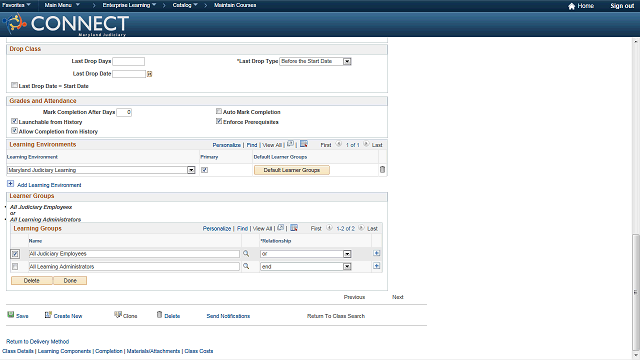Uncheck the All Judiciary Employees row checkbox
Image resolution: width=640 pixels, height=360 pixels.
pyautogui.click(x=15, y=254)
